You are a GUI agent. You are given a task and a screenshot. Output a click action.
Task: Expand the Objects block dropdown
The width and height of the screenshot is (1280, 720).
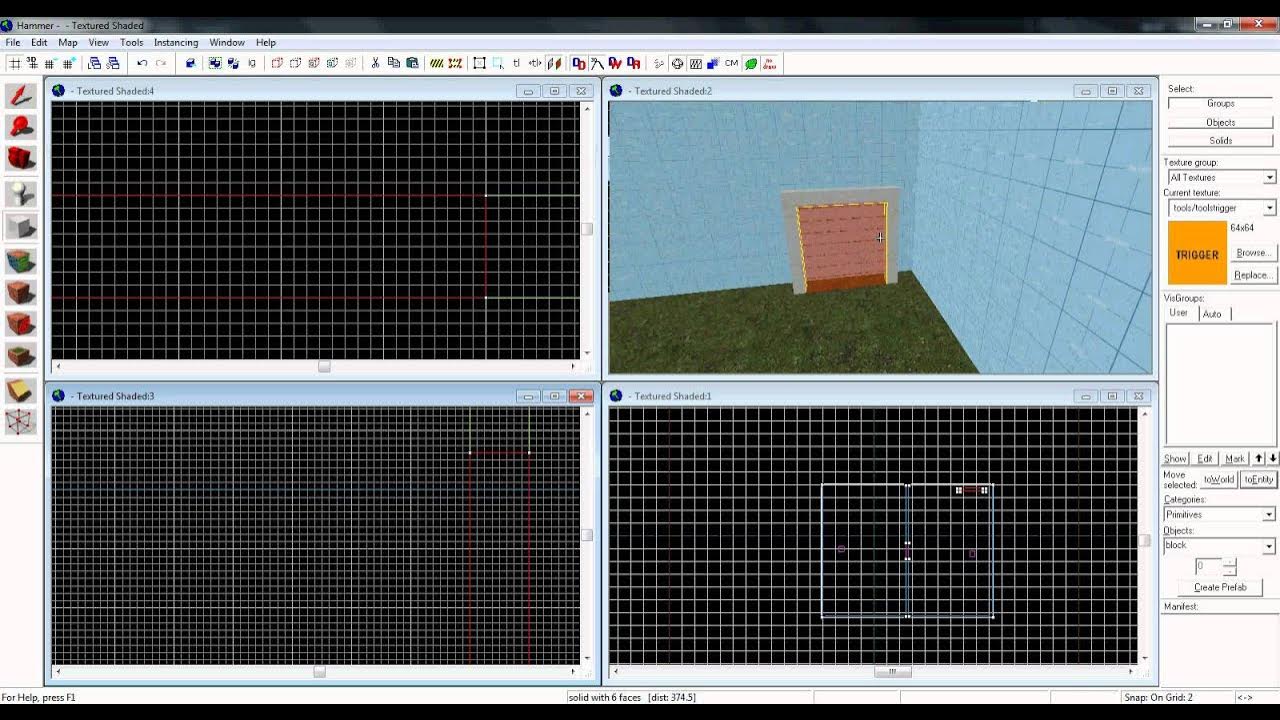point(1269,546)
